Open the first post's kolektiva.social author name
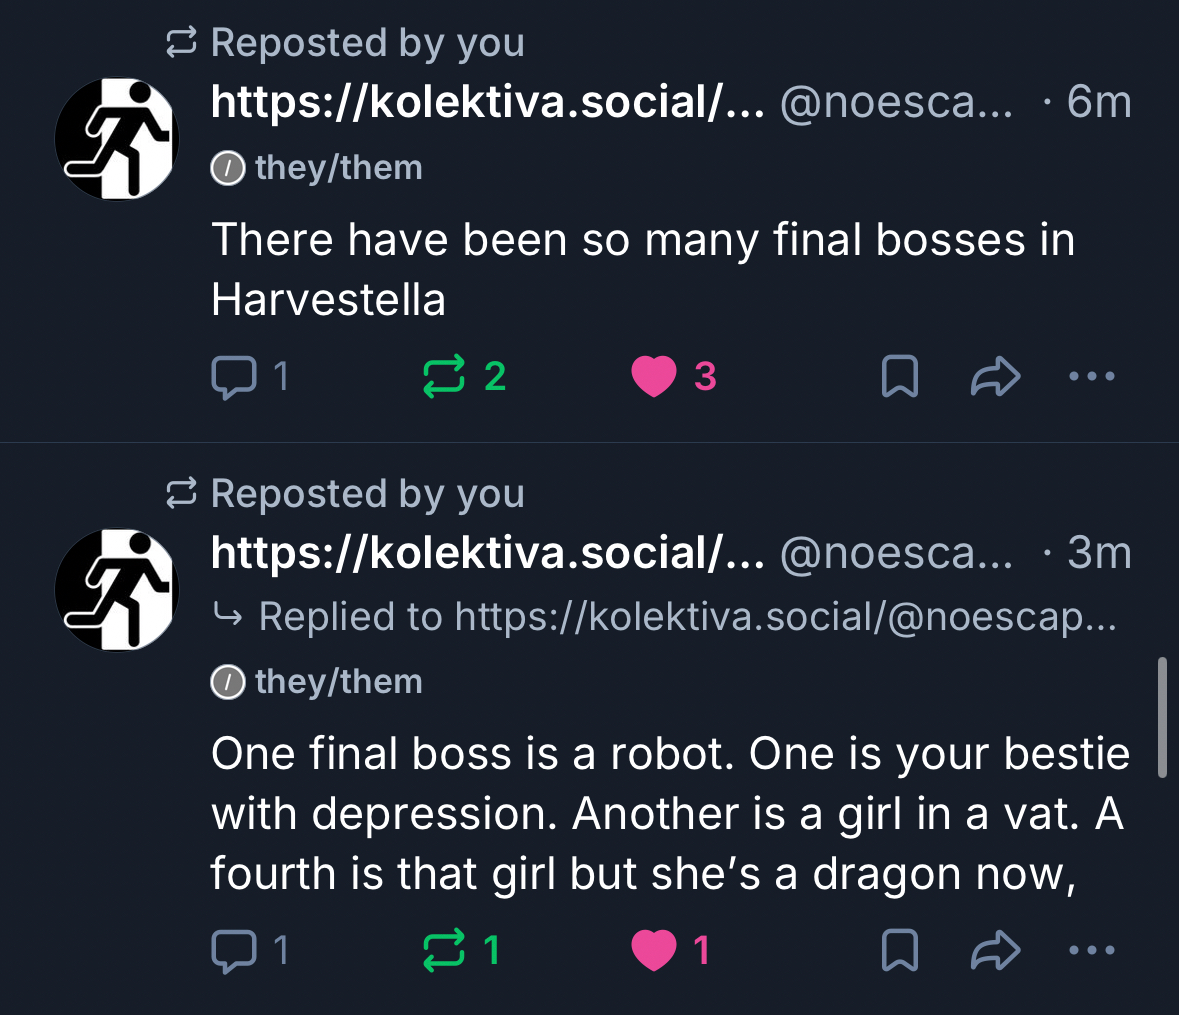Image resolution: width=1179 pixels, height=1015 pixels. click(488, 102)
